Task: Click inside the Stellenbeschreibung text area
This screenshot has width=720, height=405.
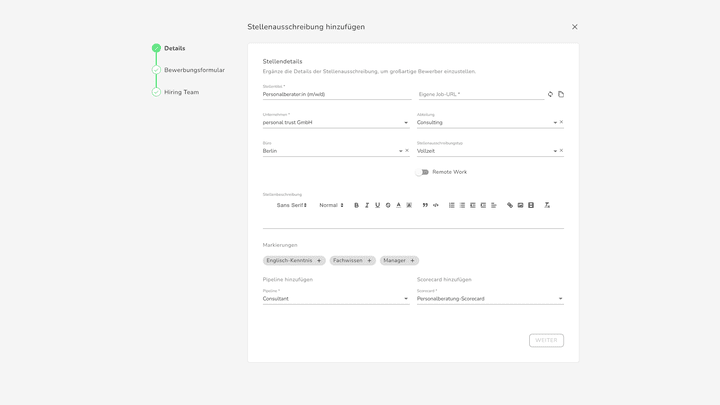Action: point(413,220)
